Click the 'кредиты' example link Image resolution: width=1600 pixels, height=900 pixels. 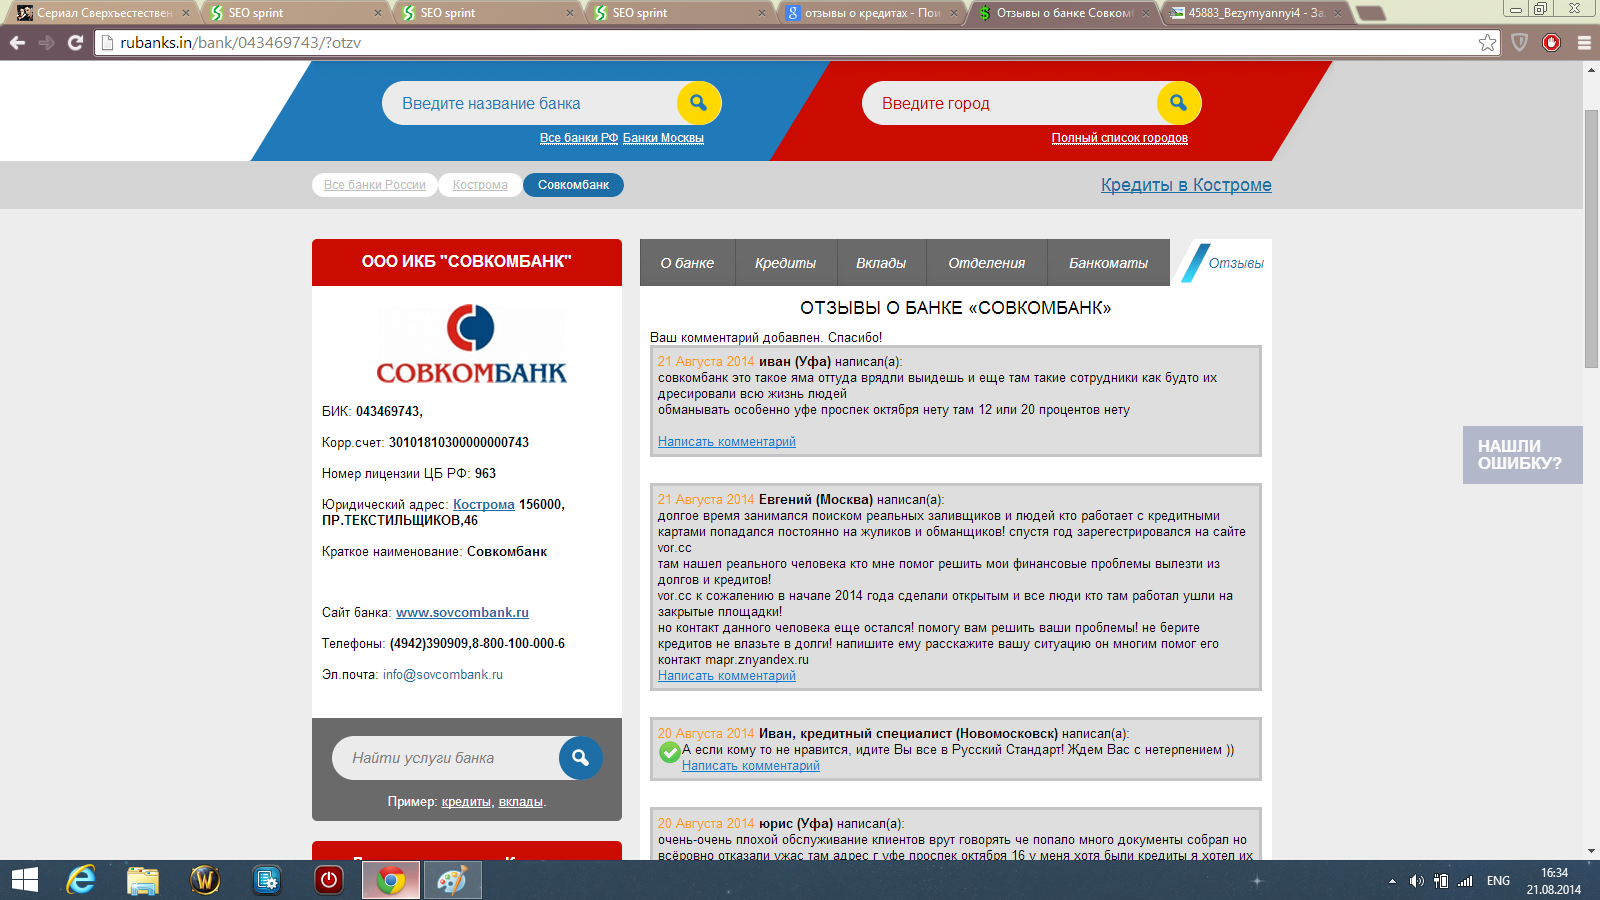(466, 802)
